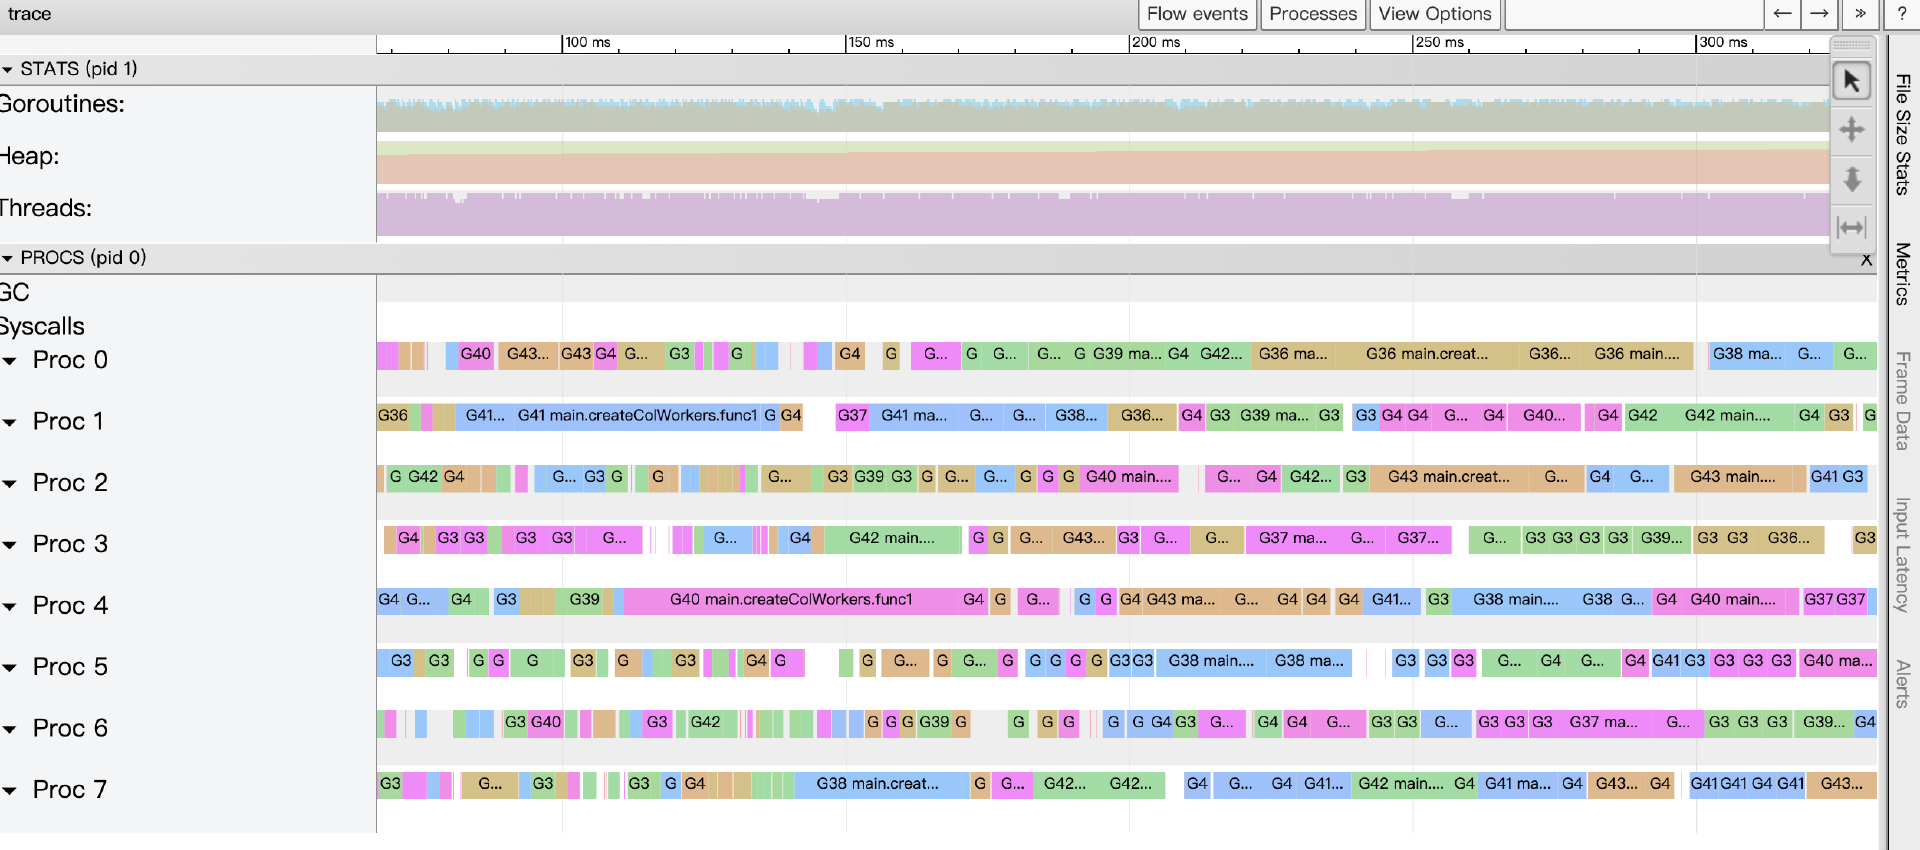Close the PROCS section with X

click(x=1866, y=260)
